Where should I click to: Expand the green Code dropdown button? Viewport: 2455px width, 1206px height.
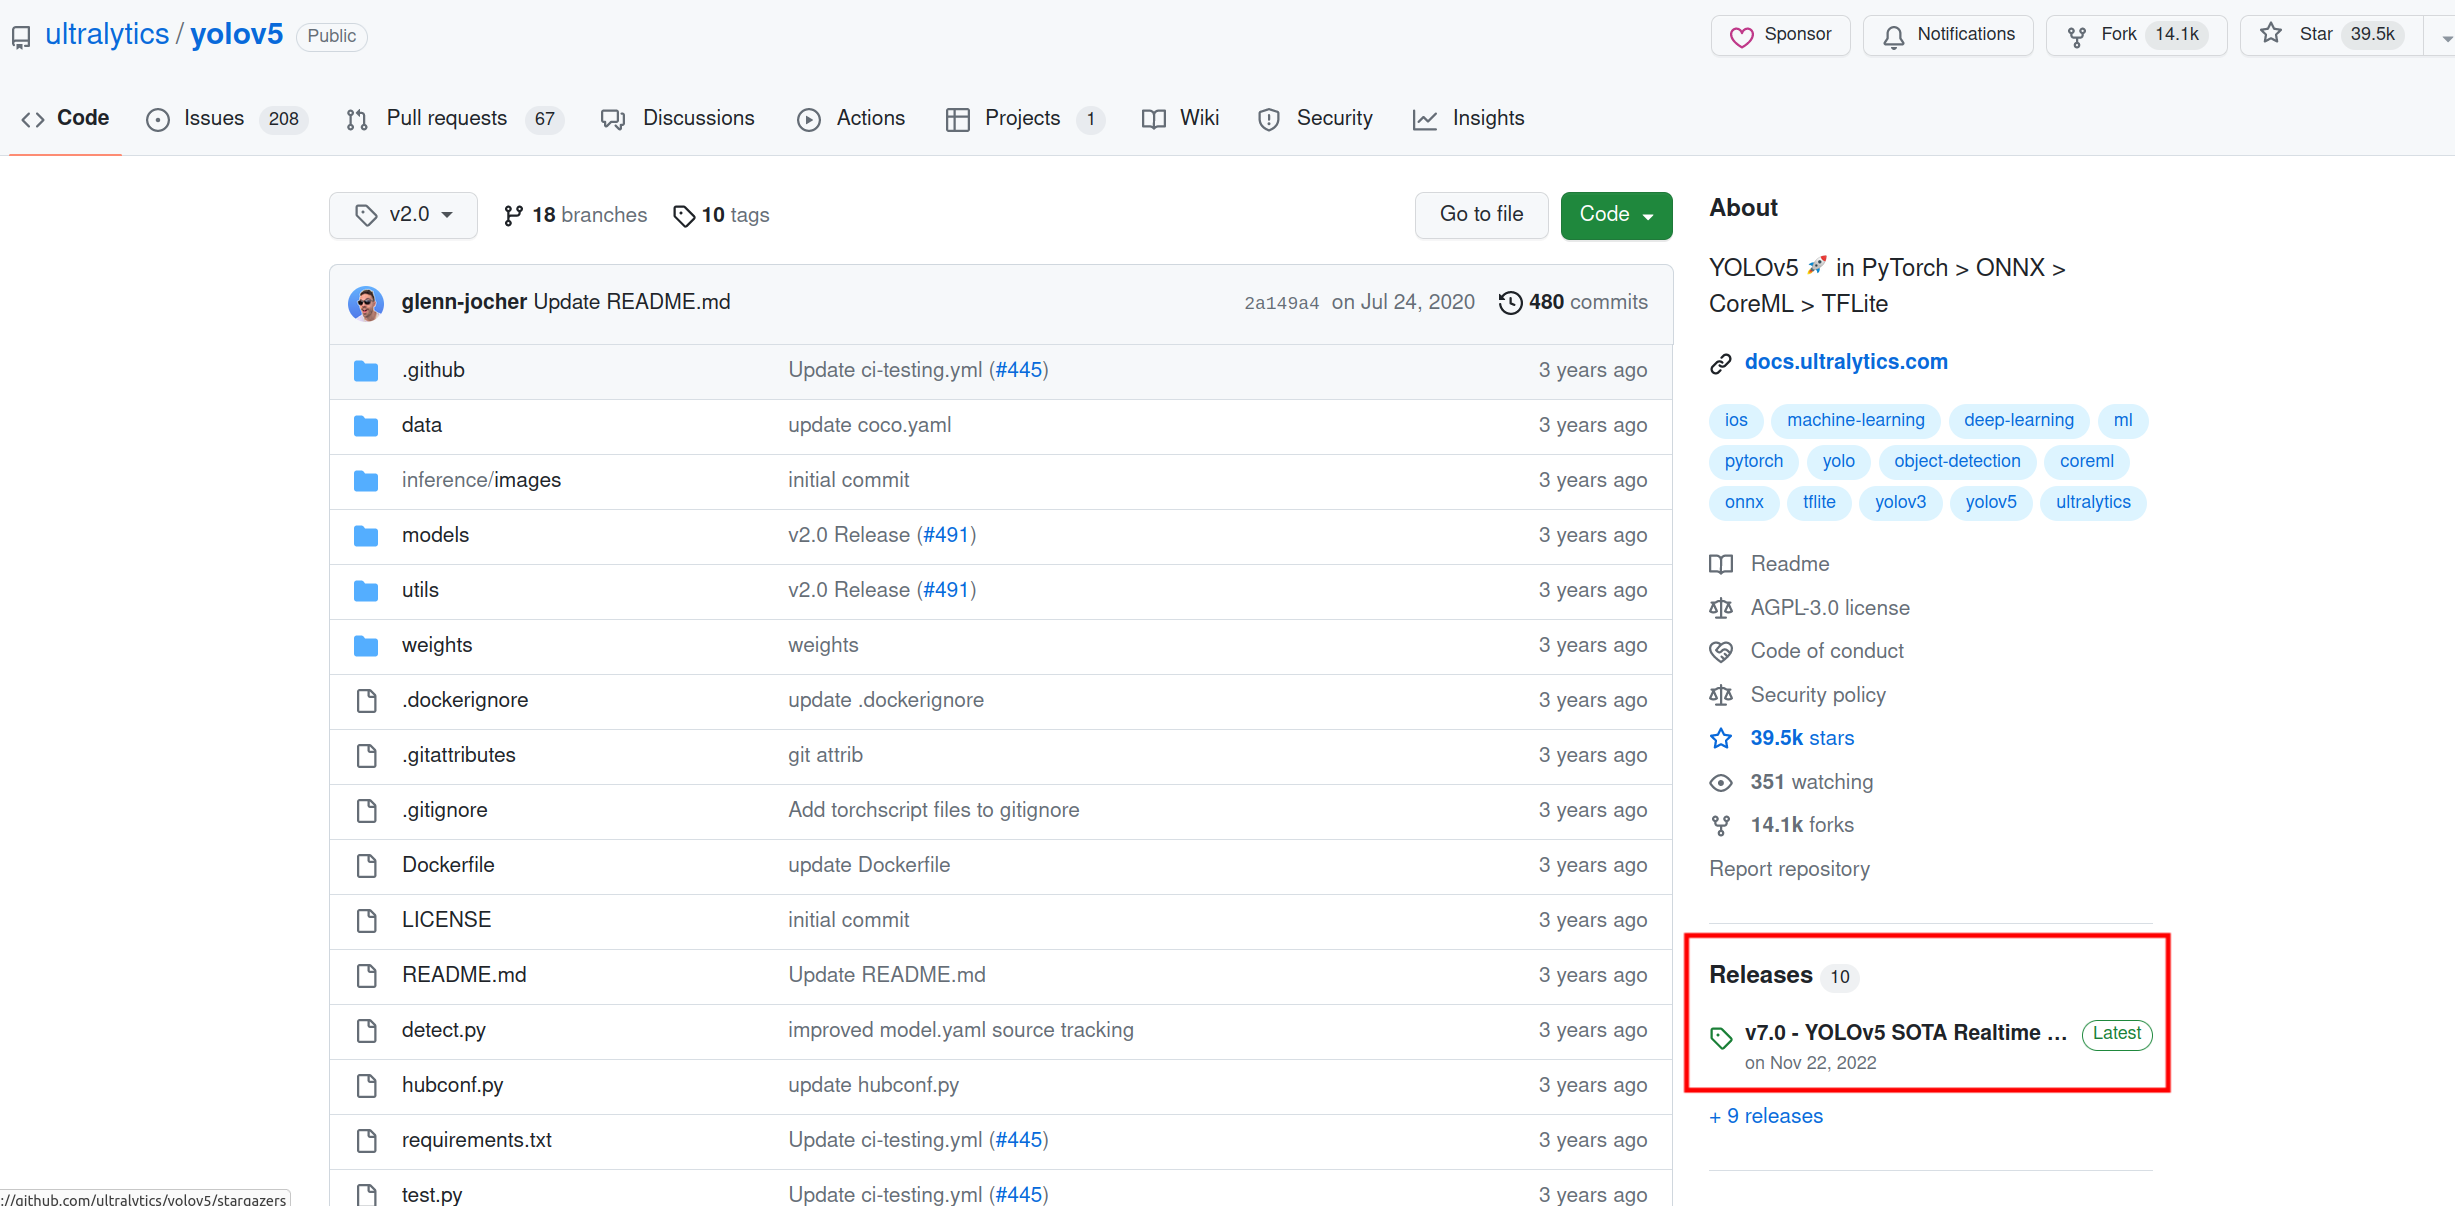click(x=1616, y=215)
